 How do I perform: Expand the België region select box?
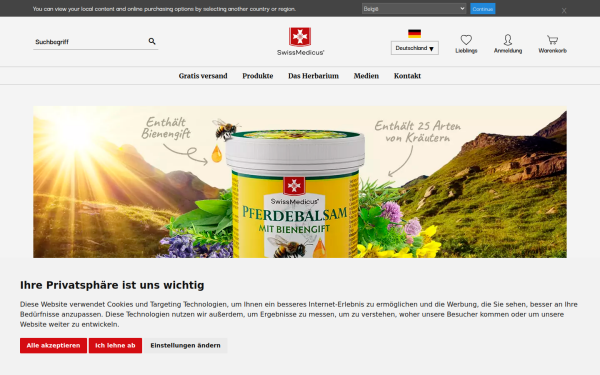click(414, 8)
